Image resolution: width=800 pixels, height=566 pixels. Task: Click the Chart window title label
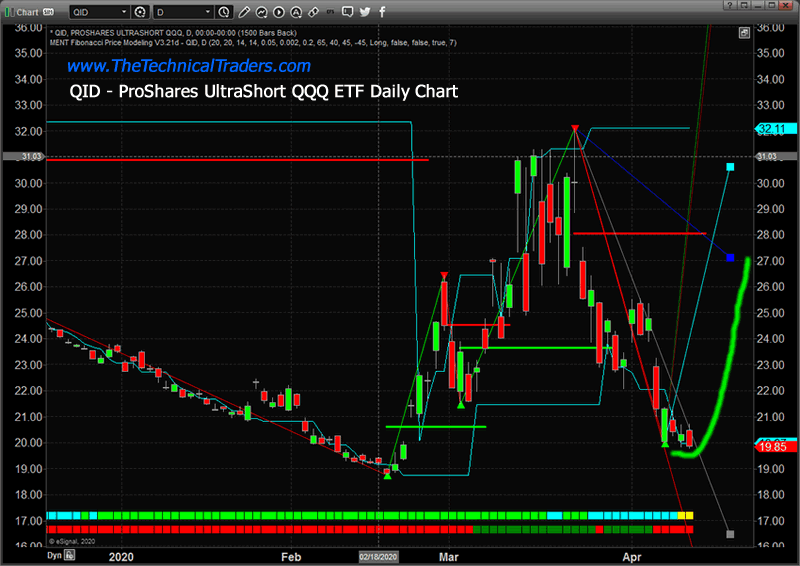coord(28,12)
